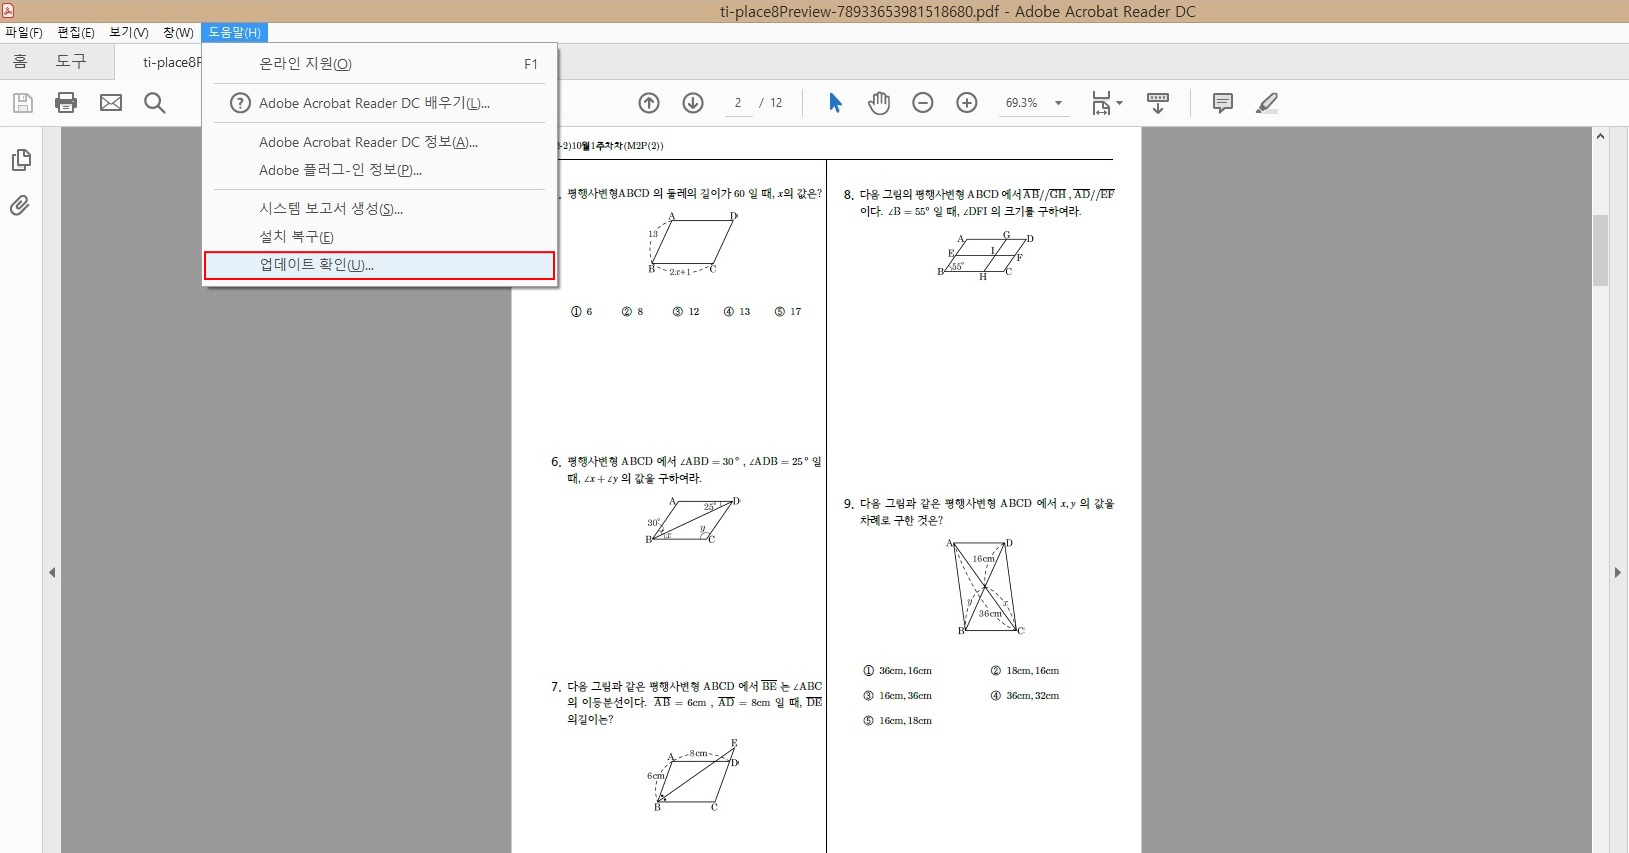Open the 창(W) menu
The height and width of the screenshot is (853, 1629).
[179, 33]
